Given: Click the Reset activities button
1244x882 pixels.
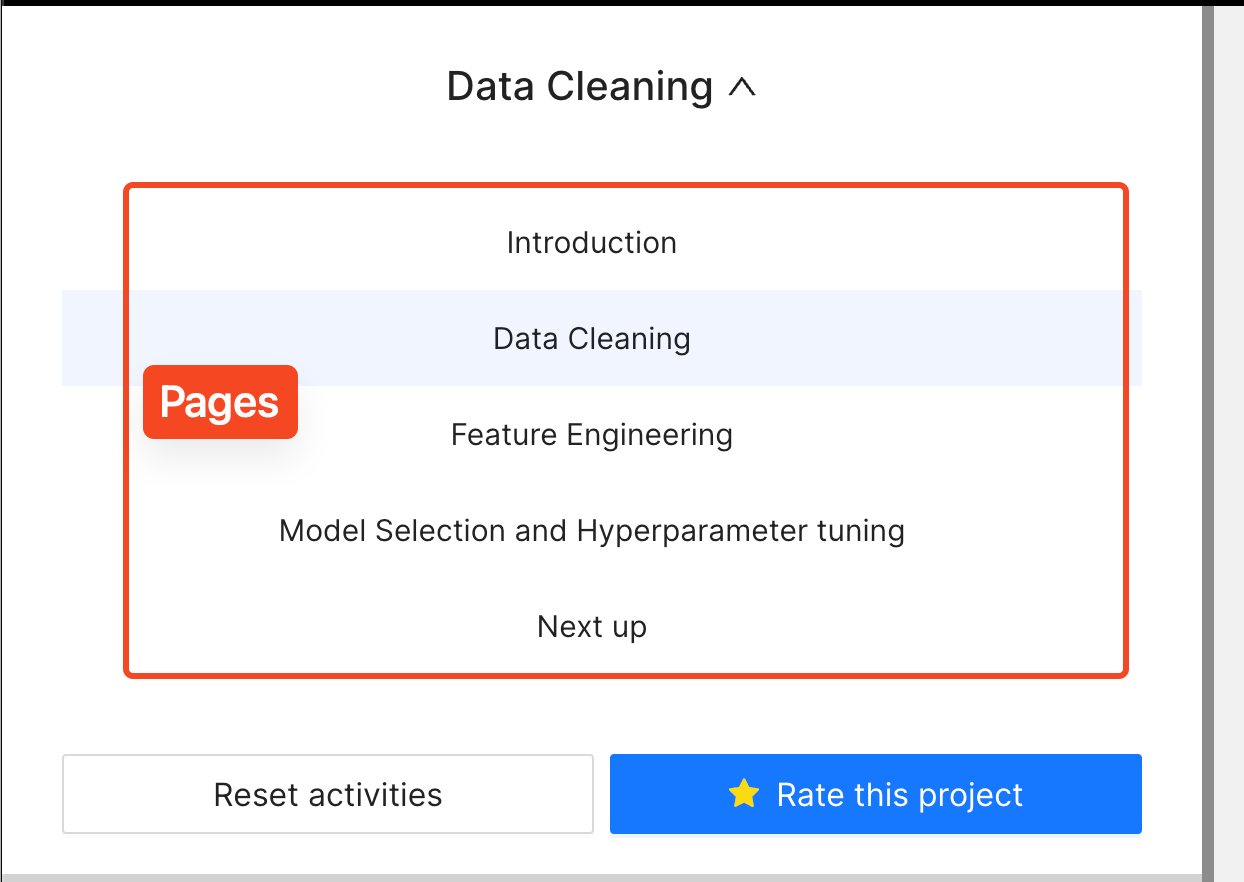Looking at the screenshot, I should pyautogui.click(x=328, y=794).
